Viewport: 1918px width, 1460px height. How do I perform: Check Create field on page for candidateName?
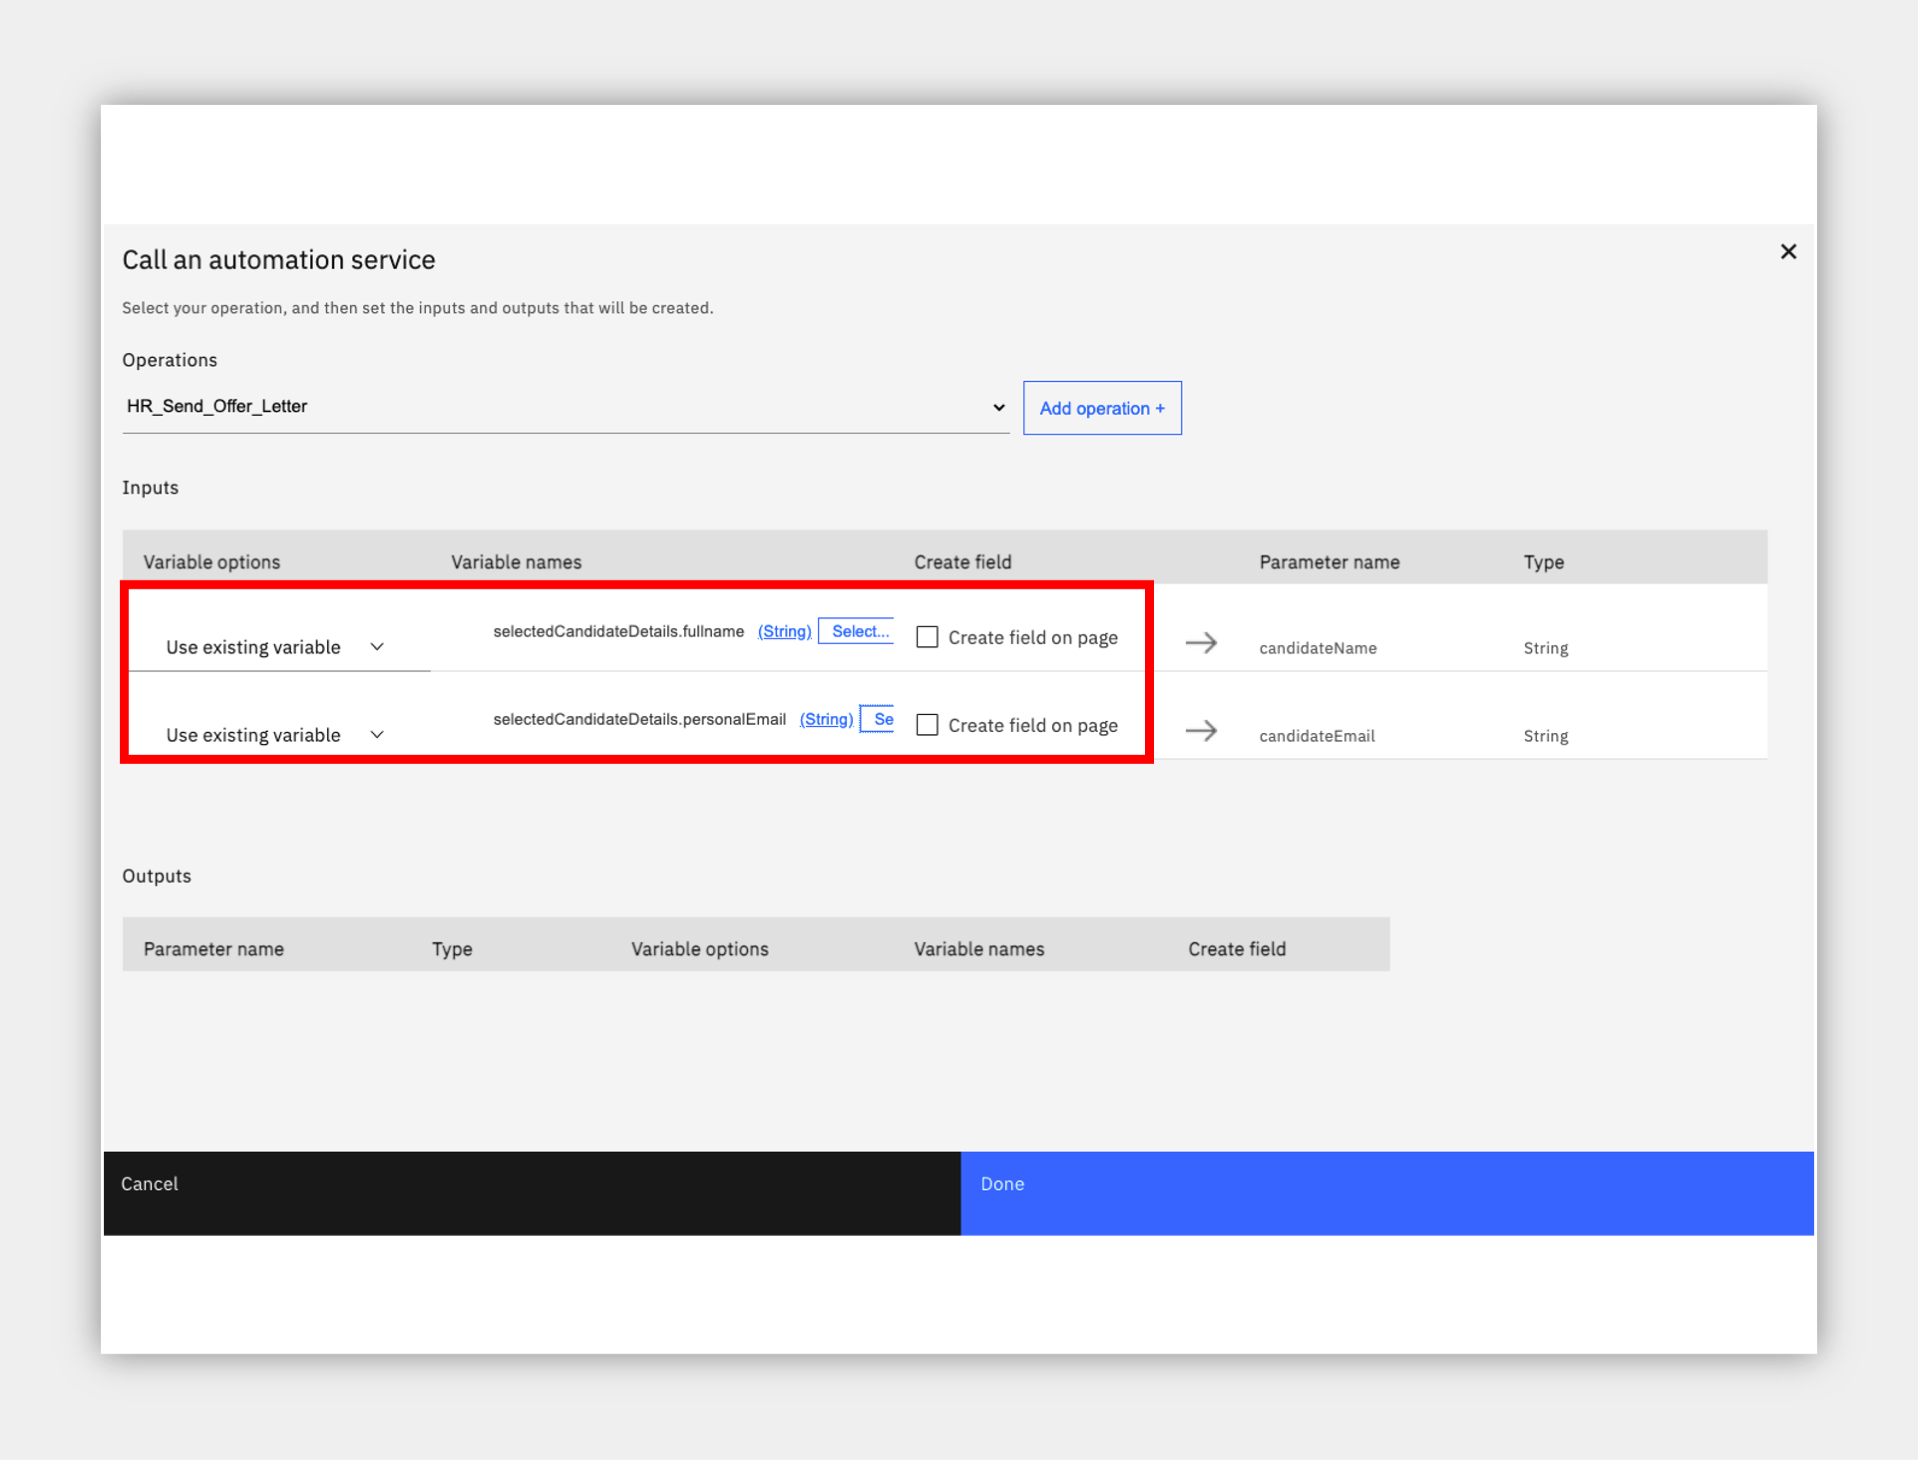click(927, 637)
